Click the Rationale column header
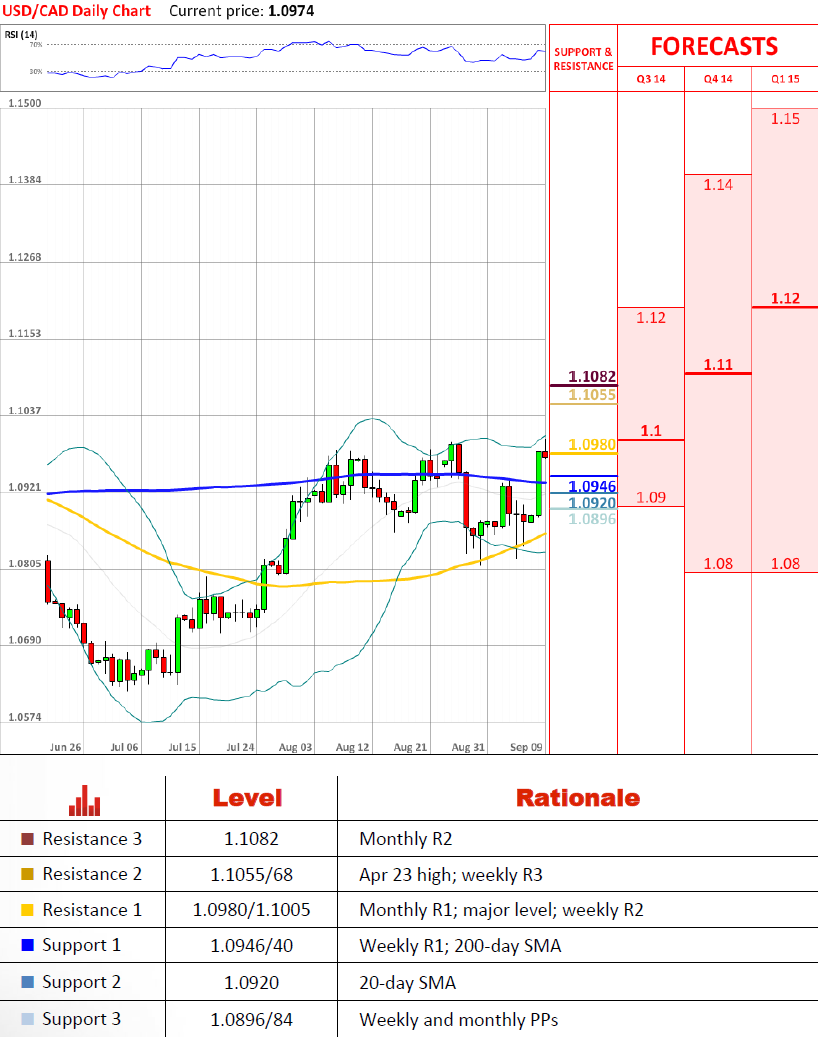The width and height of the screenshot is (818, 1037). pyautogui.click(x=577, y=798)
